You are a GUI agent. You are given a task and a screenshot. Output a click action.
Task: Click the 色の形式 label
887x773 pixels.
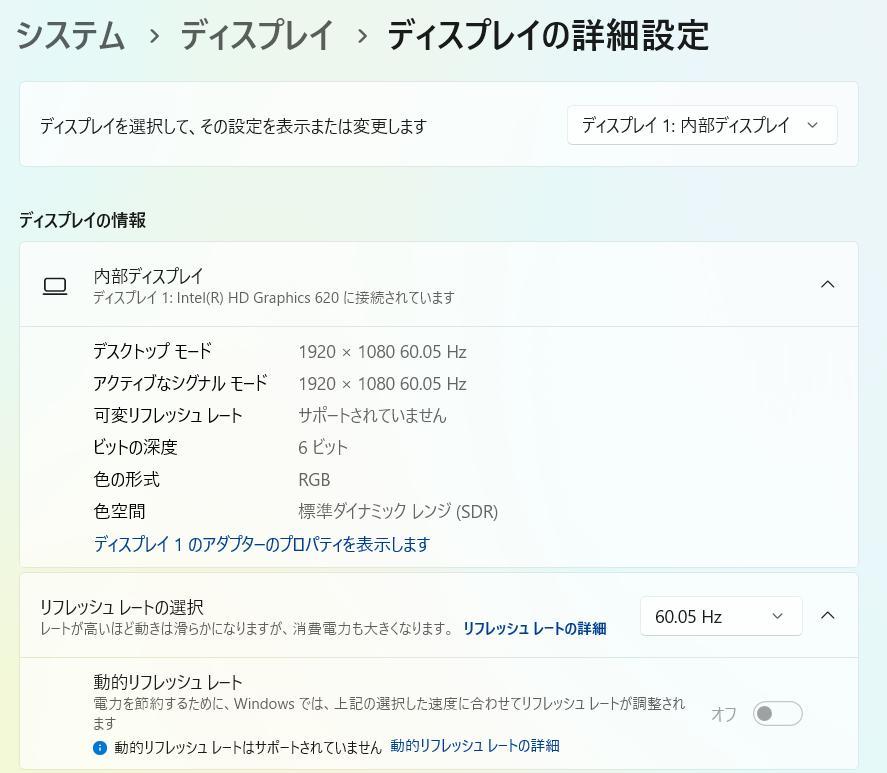click(127, 479)
